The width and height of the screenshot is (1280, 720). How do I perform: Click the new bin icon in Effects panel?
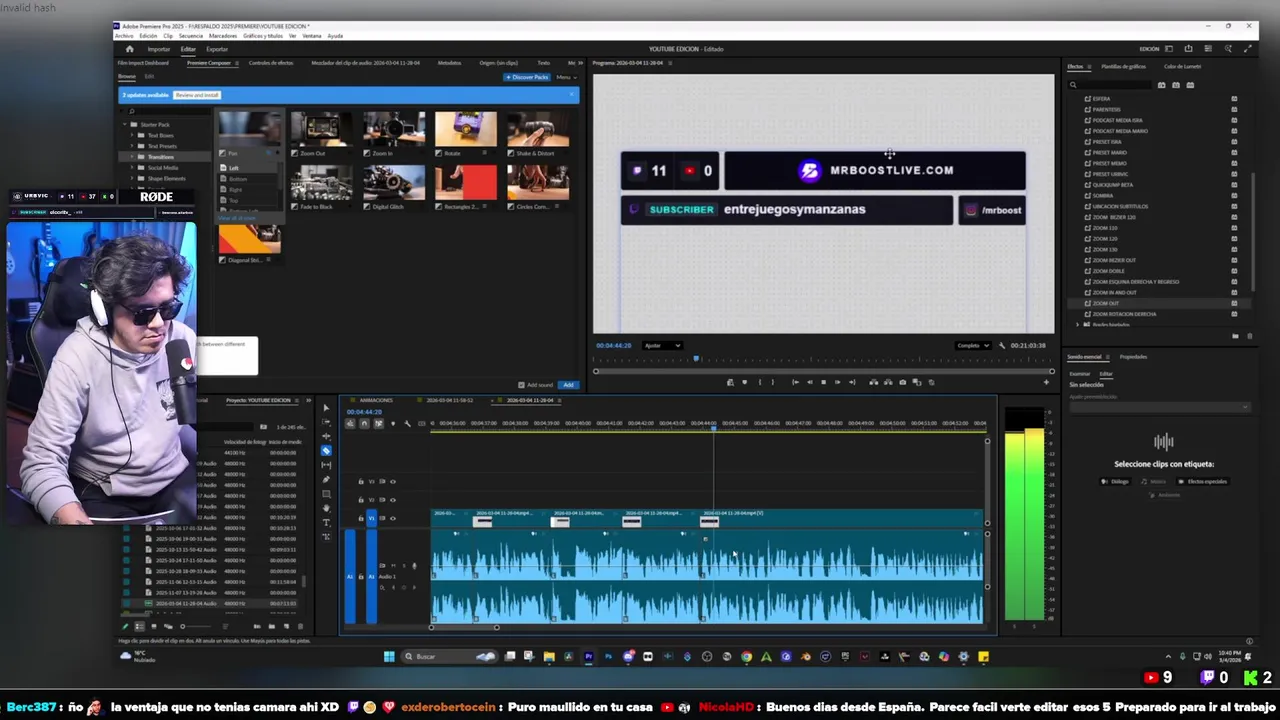[1235, 336]
